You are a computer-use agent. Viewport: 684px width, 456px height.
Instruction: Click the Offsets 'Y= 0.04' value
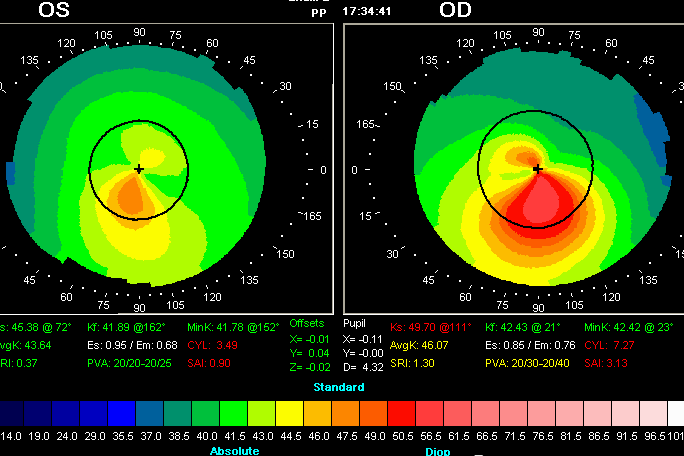tap(309, 353)
